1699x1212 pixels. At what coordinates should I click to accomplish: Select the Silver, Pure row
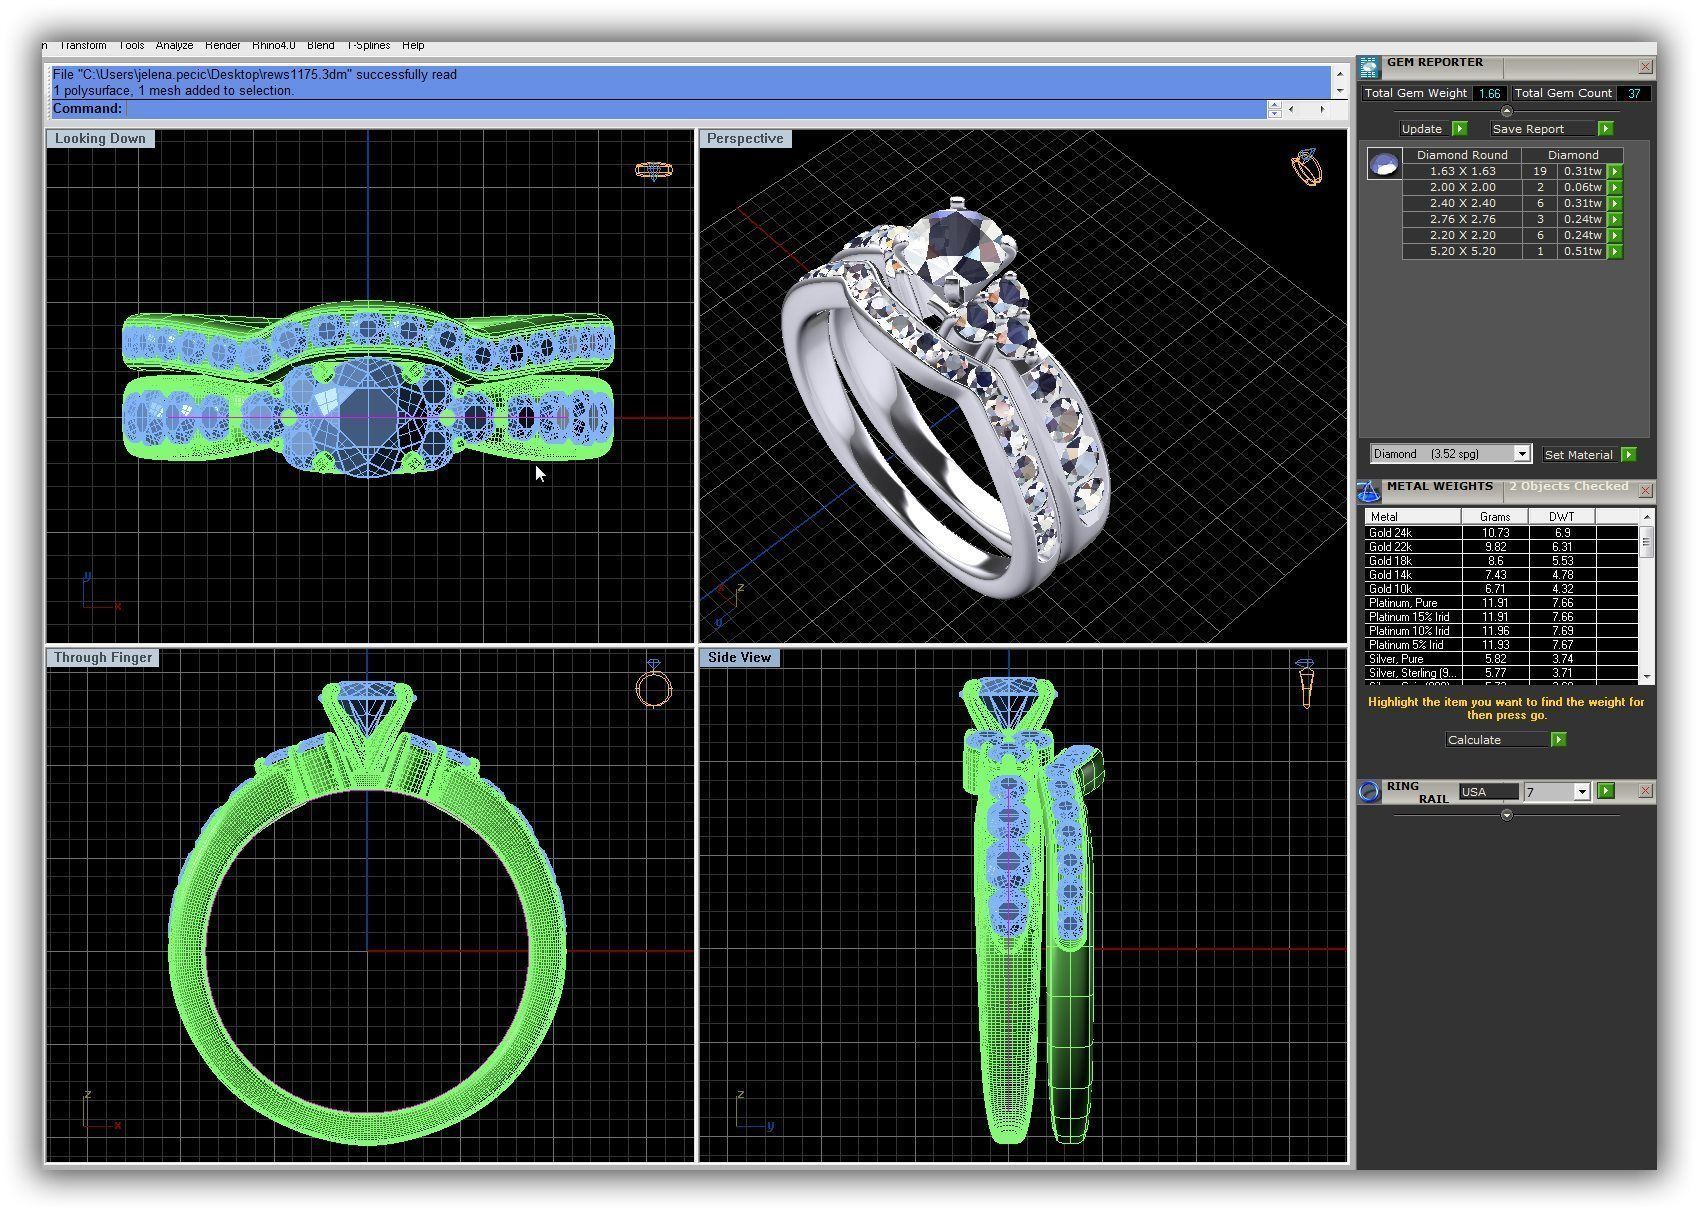coord(1501,659)
